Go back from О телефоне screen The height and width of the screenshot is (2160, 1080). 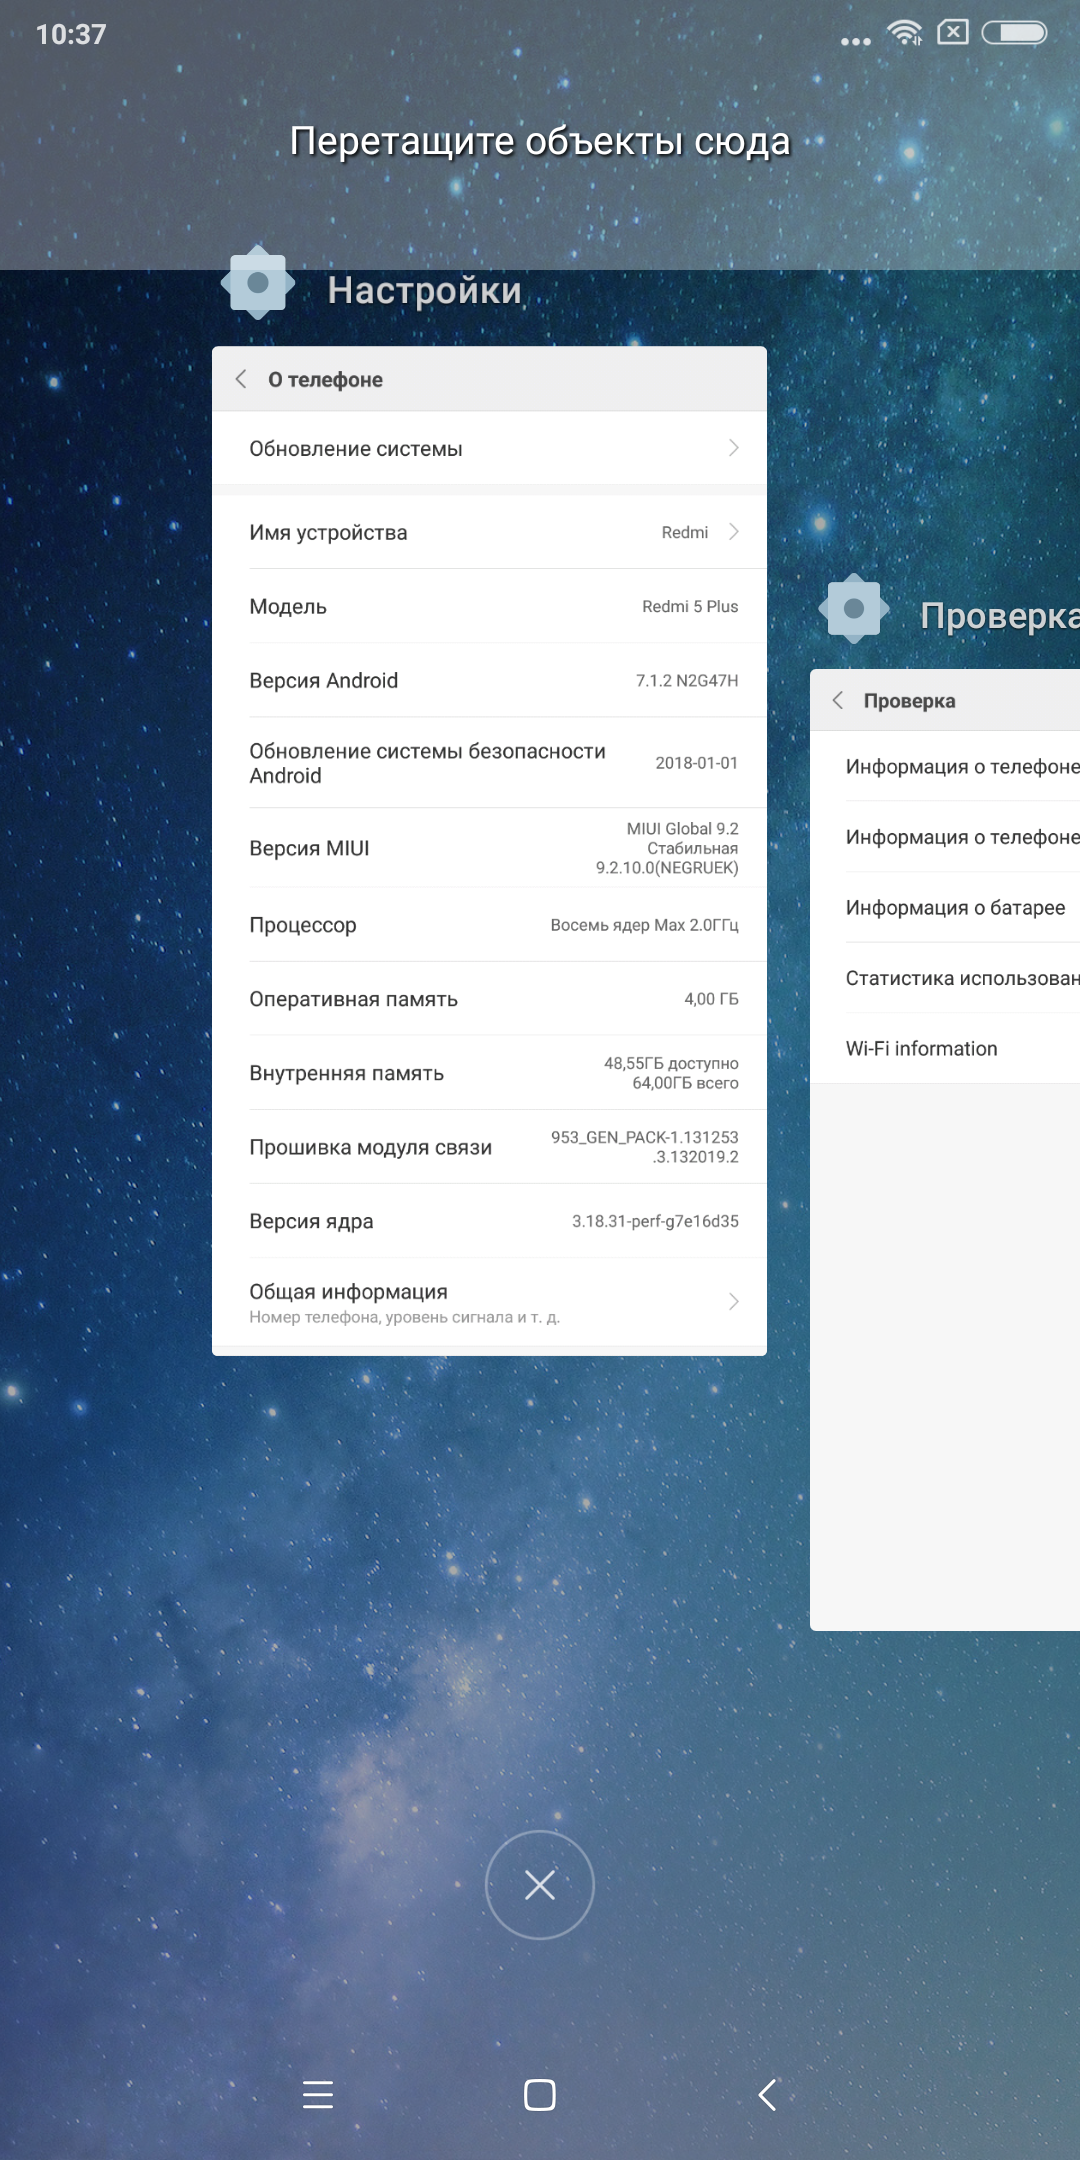point(241,379)
